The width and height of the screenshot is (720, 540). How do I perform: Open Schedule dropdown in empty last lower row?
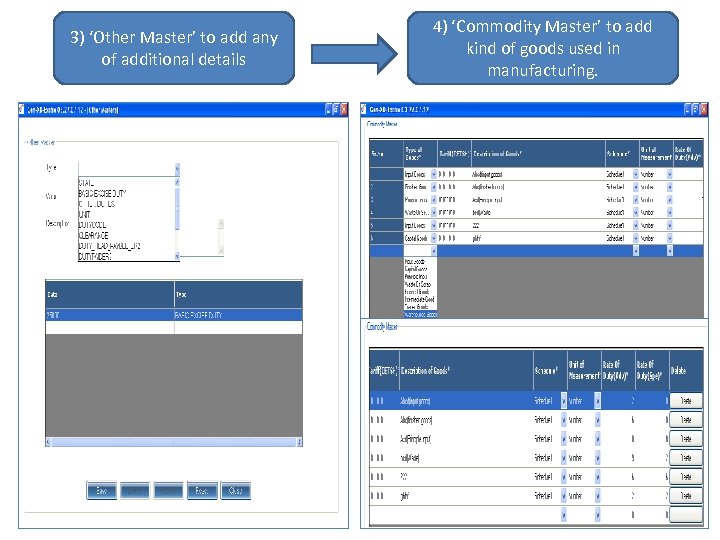563,515
